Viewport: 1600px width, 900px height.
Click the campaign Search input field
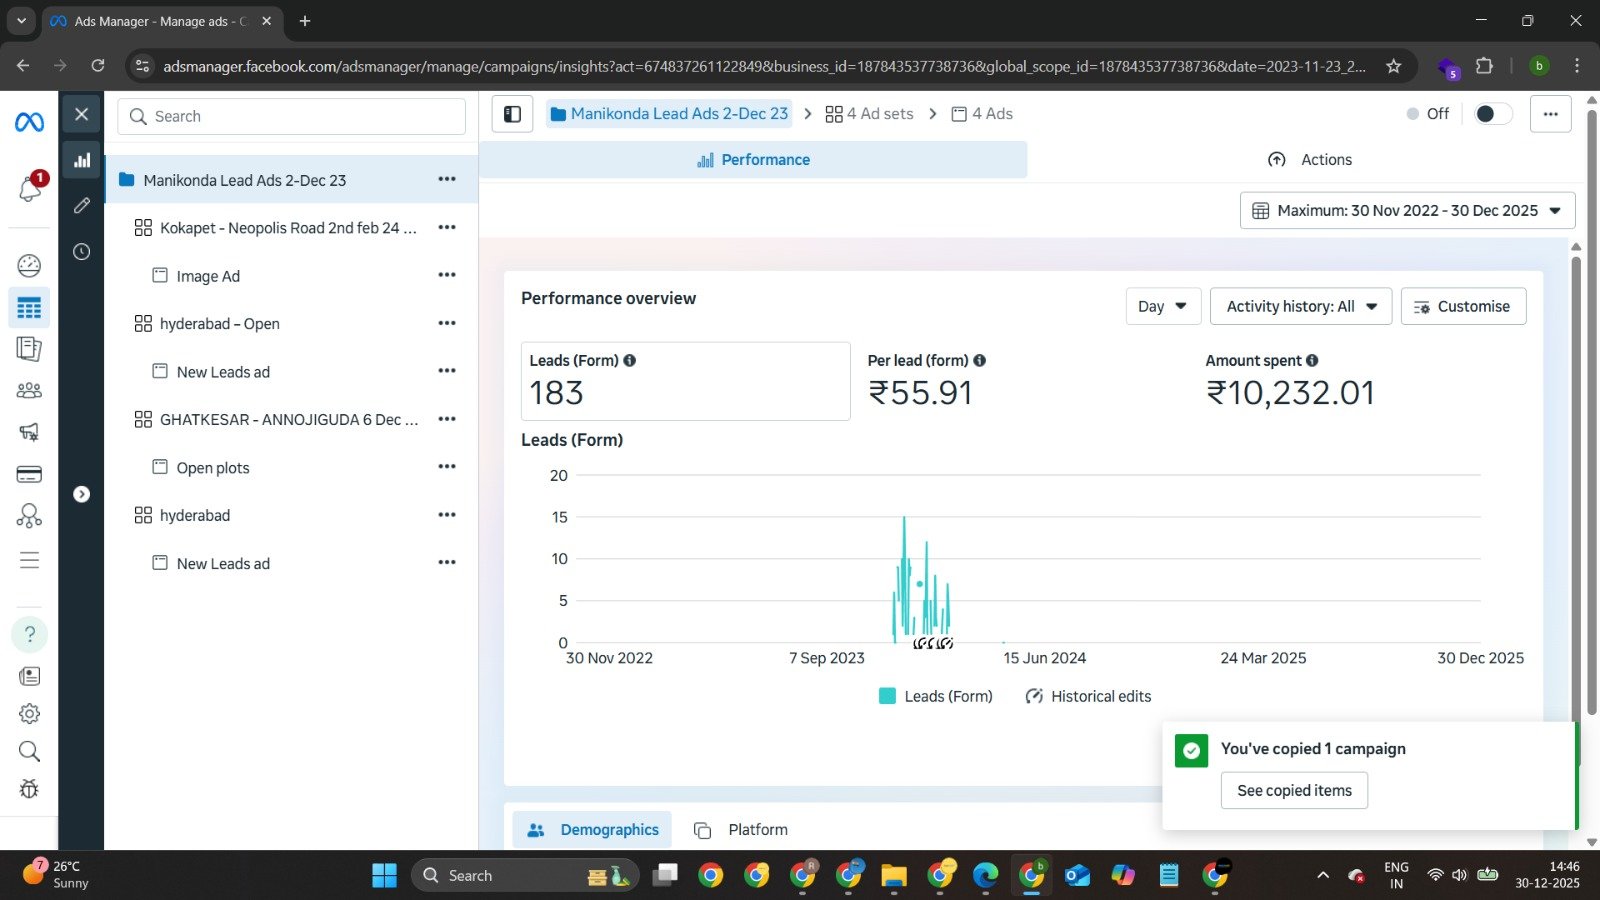click(292, 116)
